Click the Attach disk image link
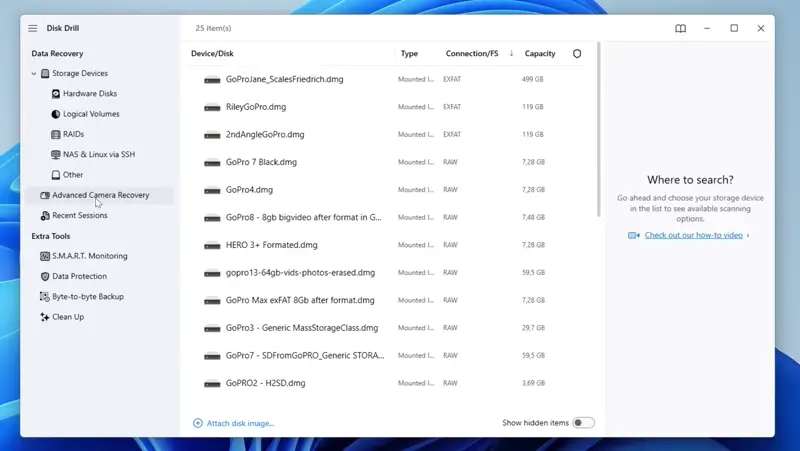 [x=240, y=423]
